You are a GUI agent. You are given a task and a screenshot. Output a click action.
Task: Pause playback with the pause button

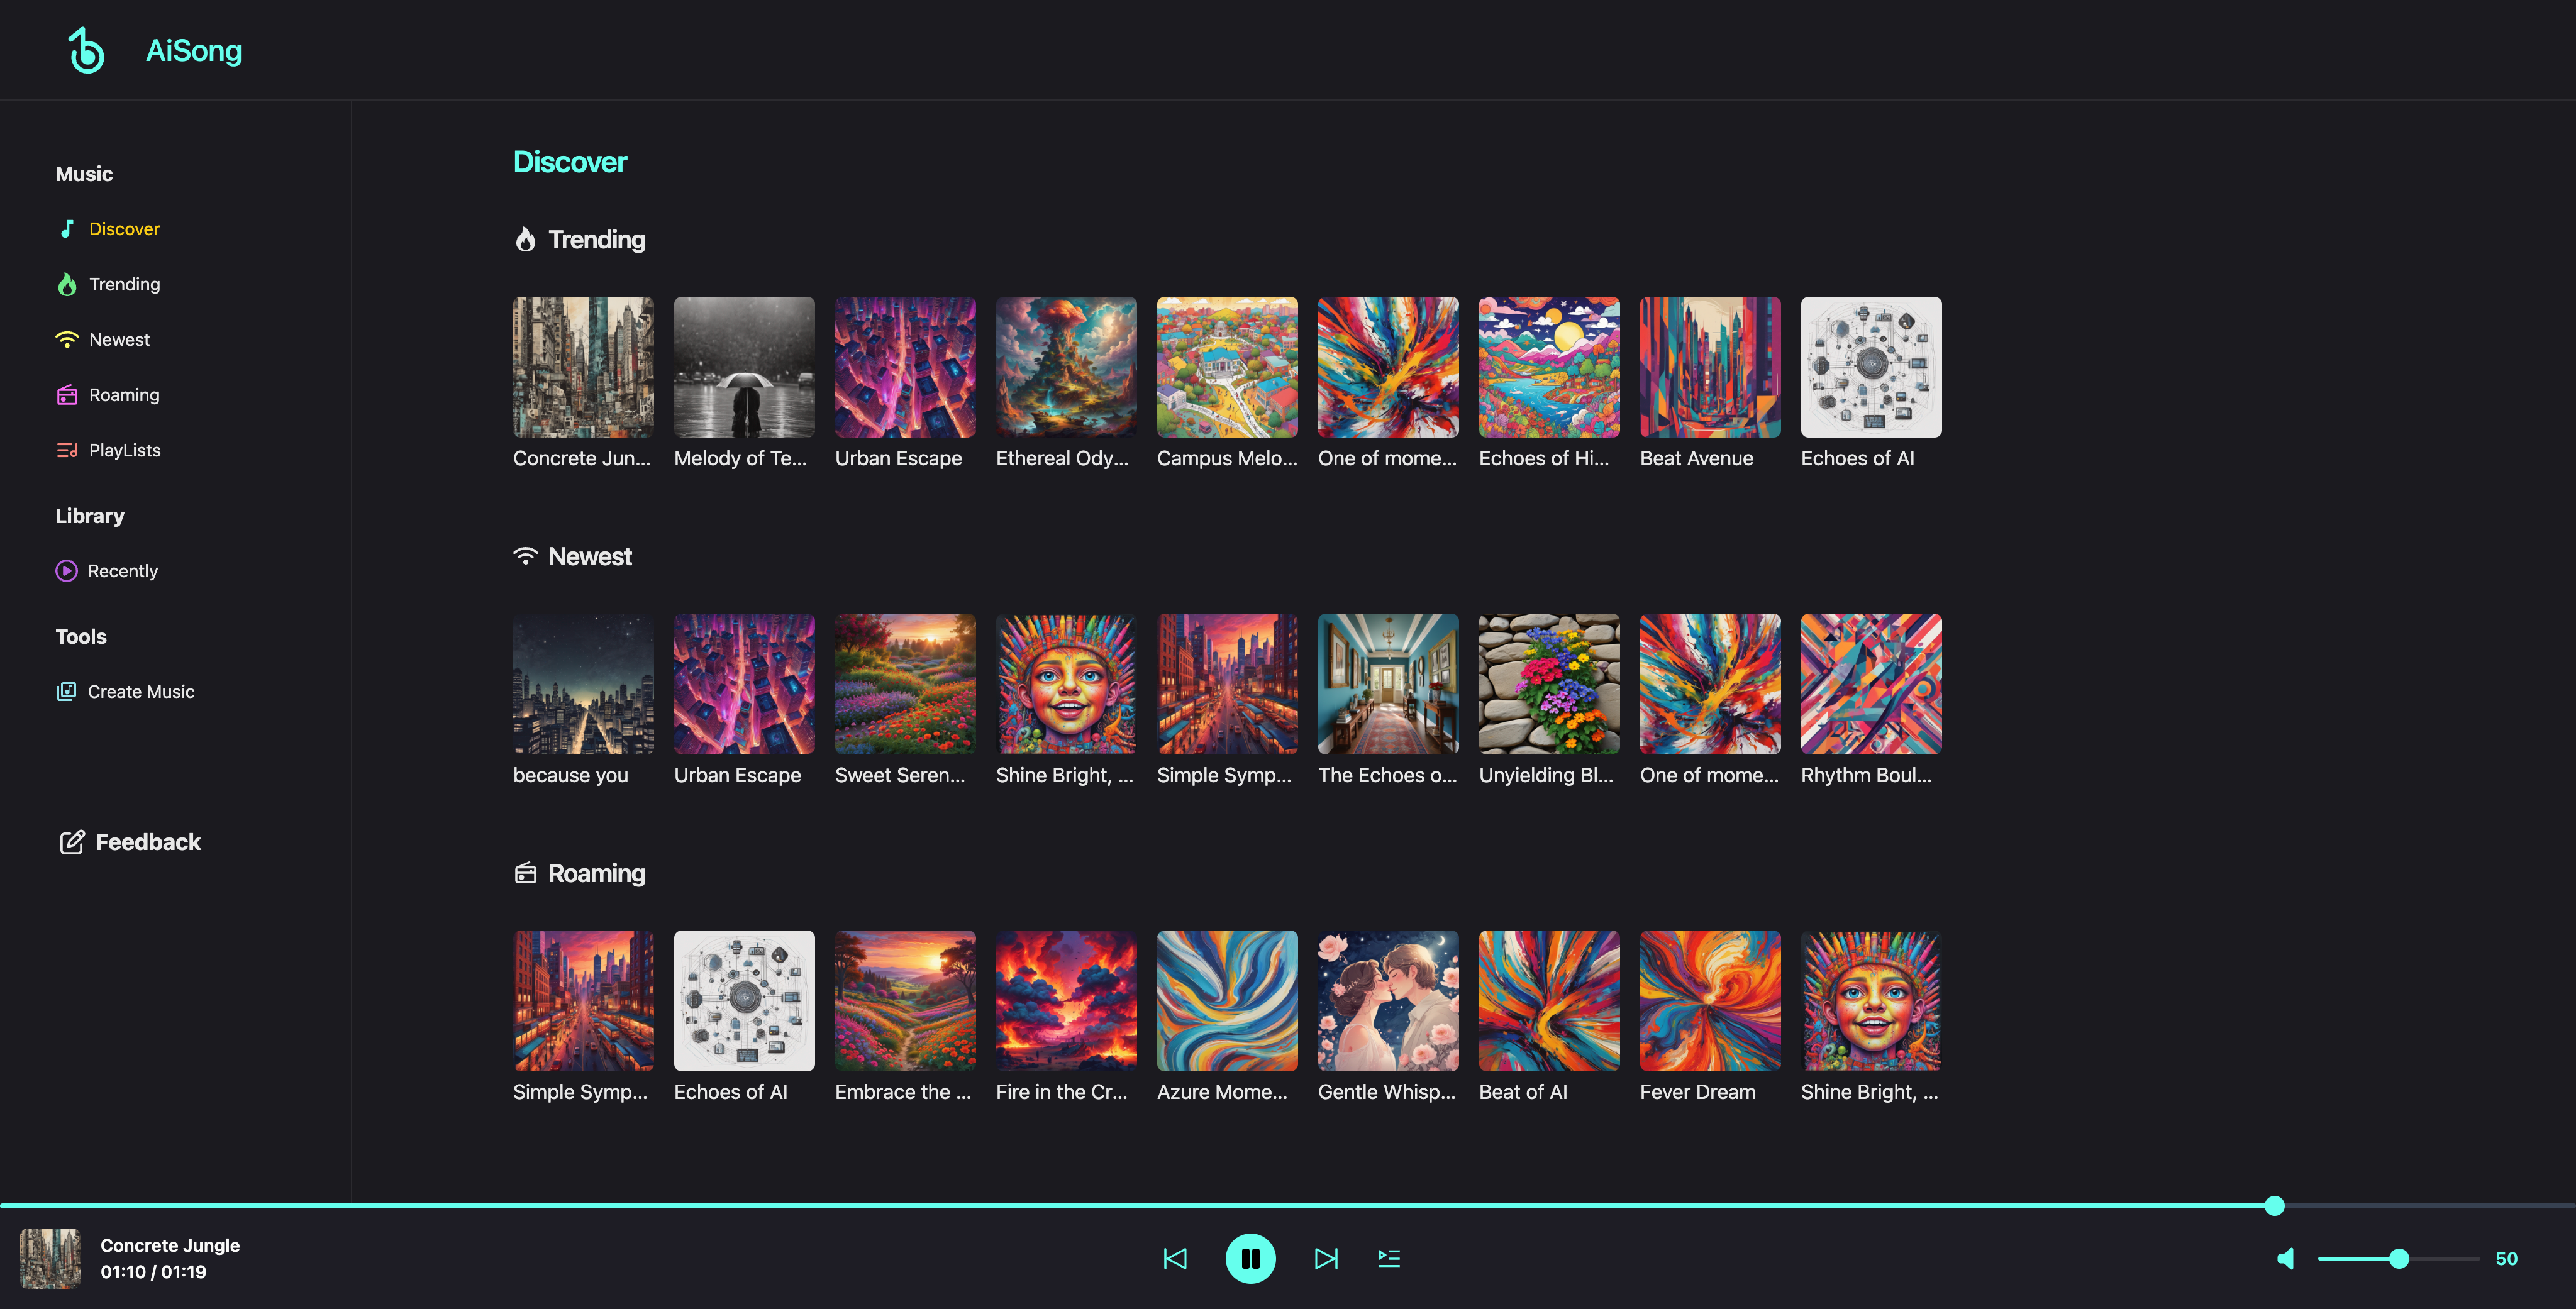[1250, 1258]
